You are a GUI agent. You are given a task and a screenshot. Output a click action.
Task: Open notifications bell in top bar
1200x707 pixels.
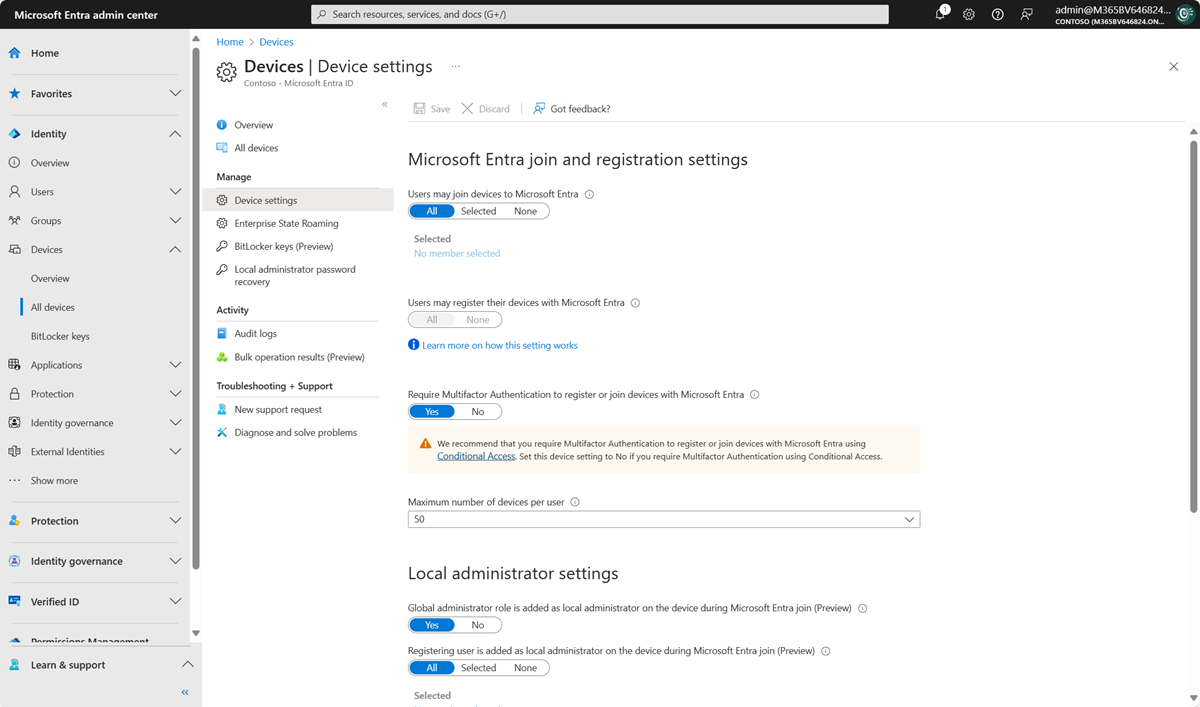point(940,14)
